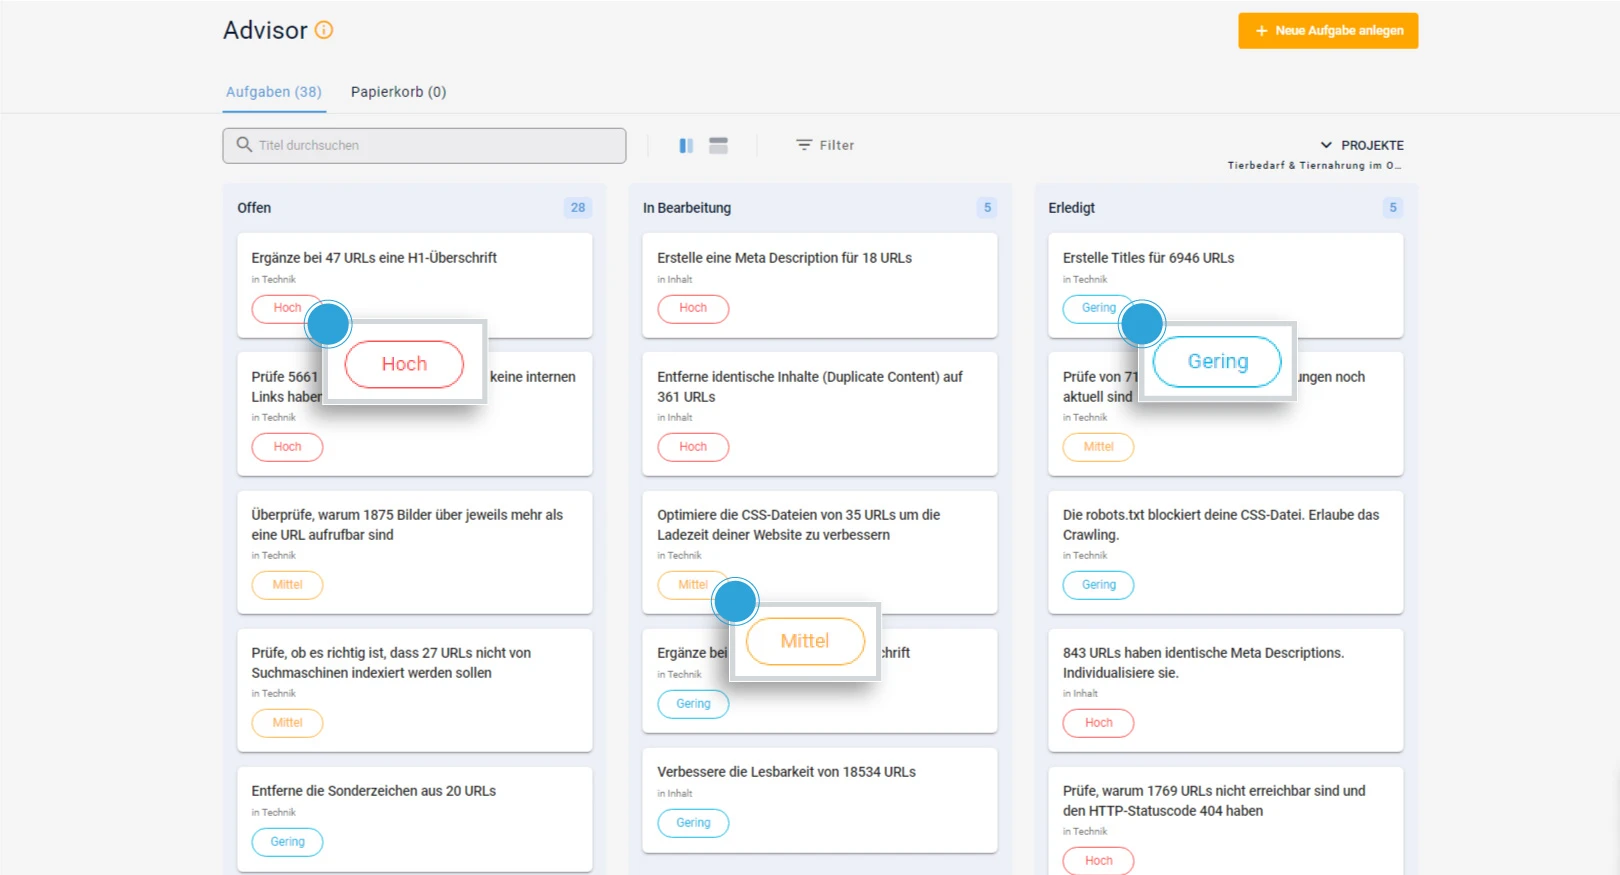Click the search magnifier icon
Image resolution: width=1620 pixels, height=875 pixels.
[x=244, y=145]
